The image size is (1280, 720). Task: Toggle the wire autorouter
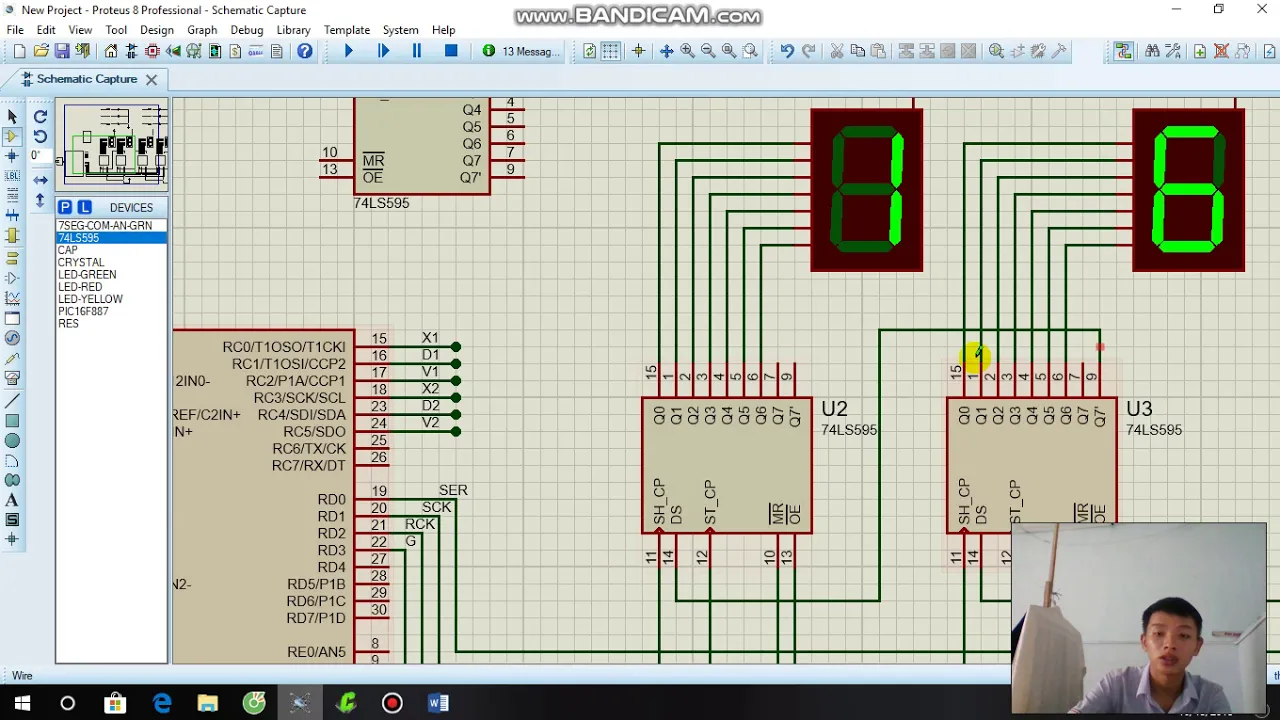point(1124,51)
